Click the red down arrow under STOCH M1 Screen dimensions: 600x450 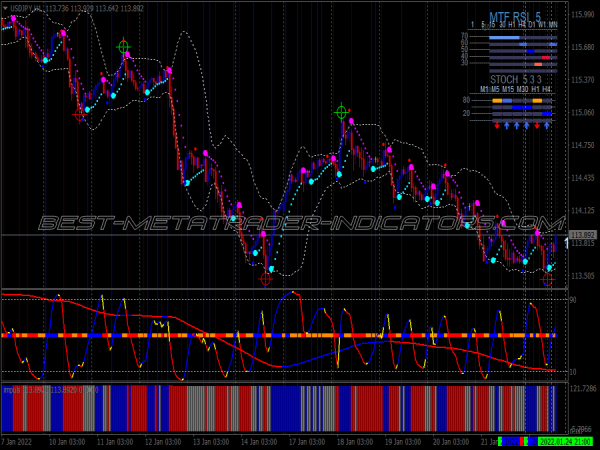497,125
